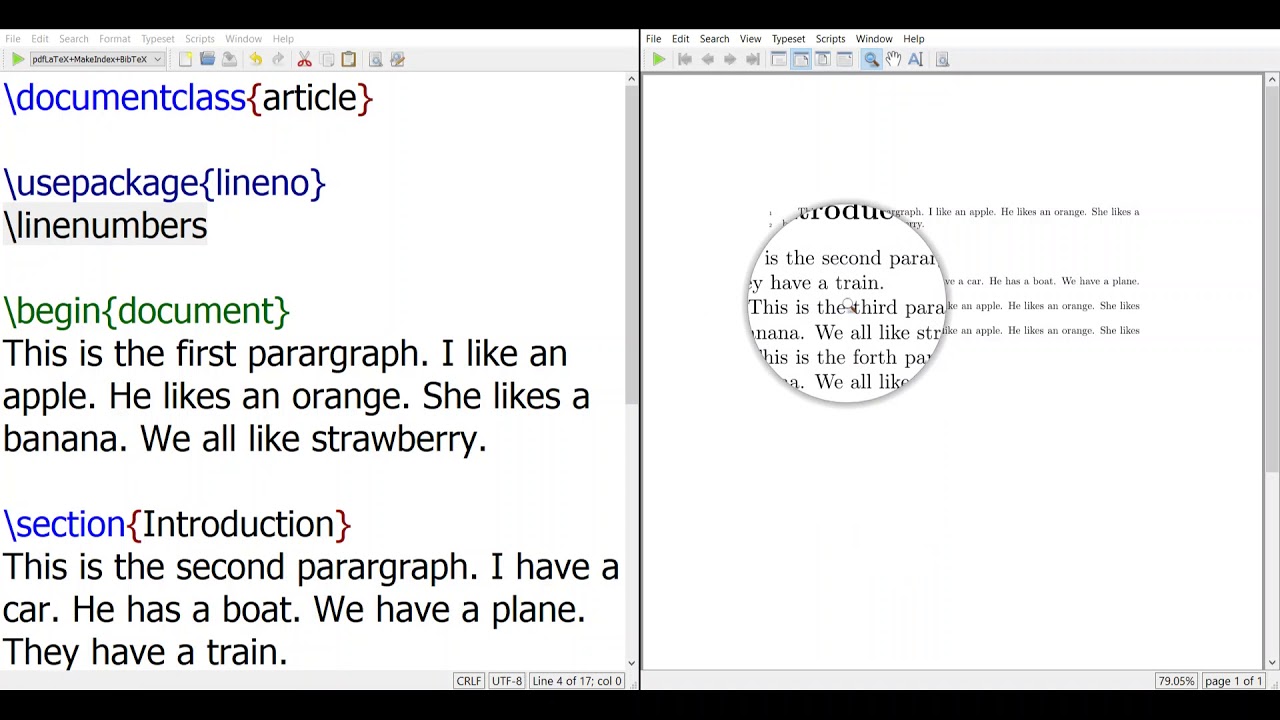Click the text 'They have a train.' in editor

[x=145, y=652]
